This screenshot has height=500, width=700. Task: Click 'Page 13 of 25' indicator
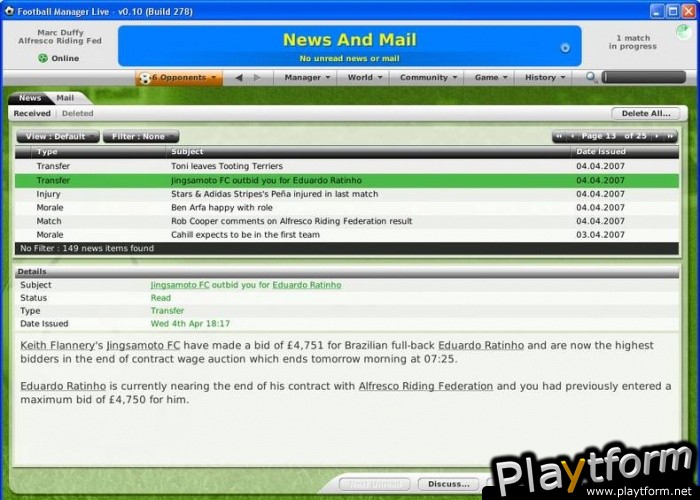pos(614,136)
